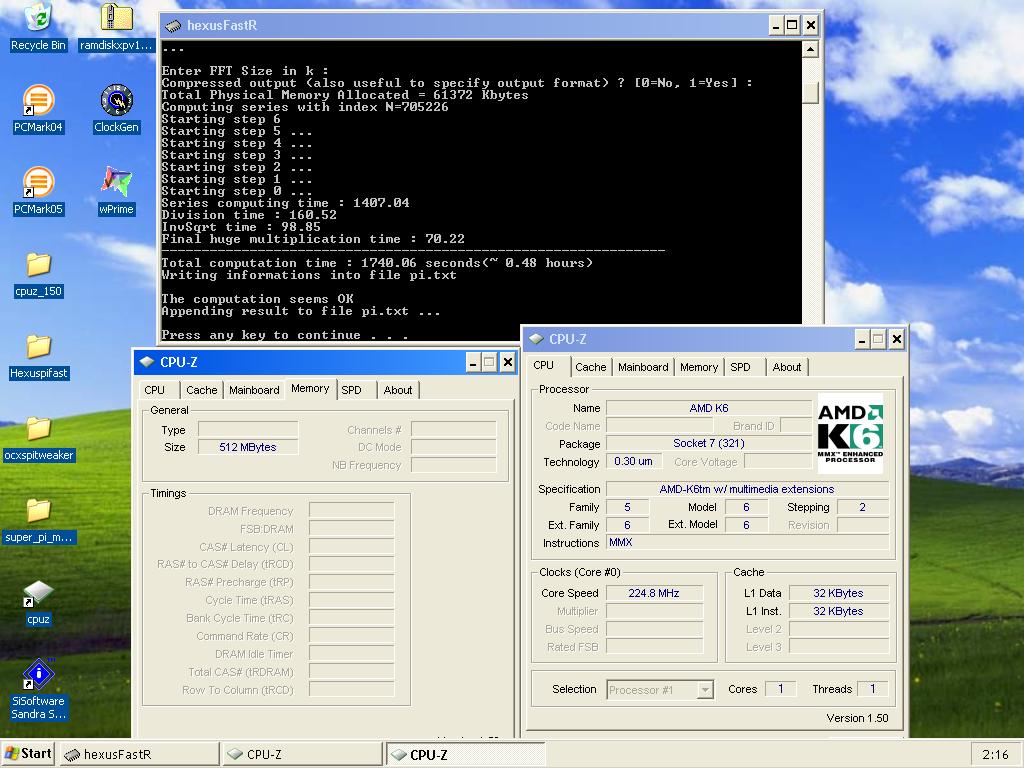The height and width of the screenshot is (768, 1024).
Task: Switch to Cache tab in the memory CPU-Z window
Action: [x=201, y=390]
